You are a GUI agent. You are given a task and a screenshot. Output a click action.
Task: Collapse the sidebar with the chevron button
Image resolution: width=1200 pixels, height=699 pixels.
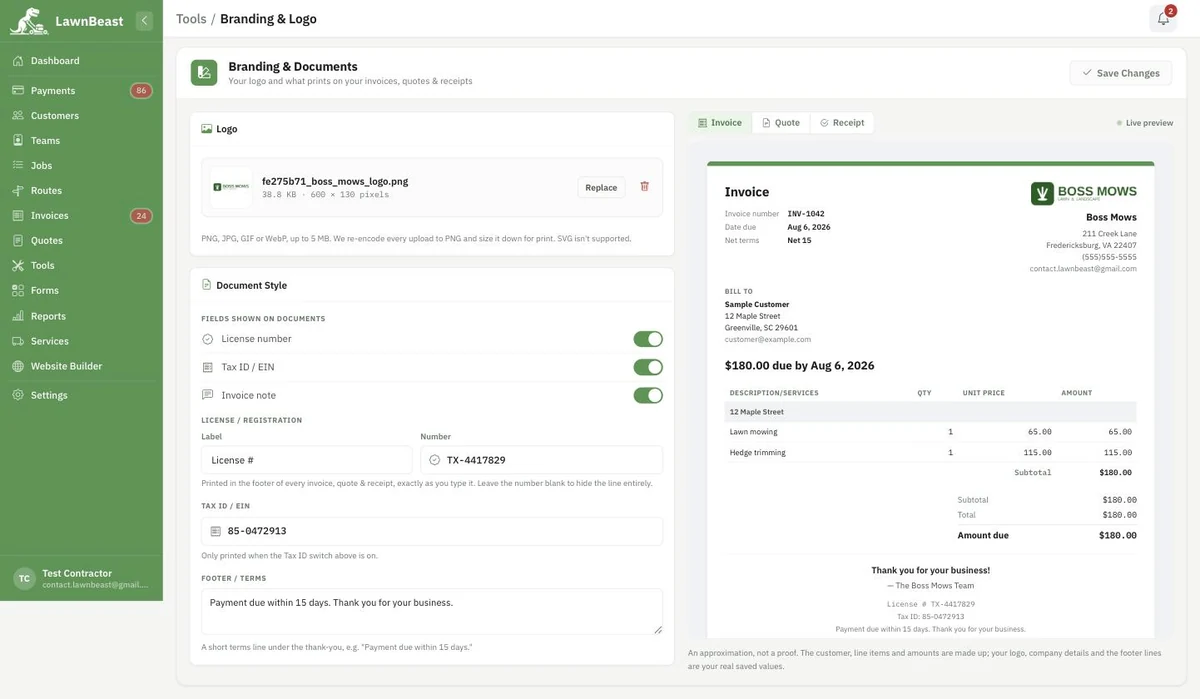[144, 20]
